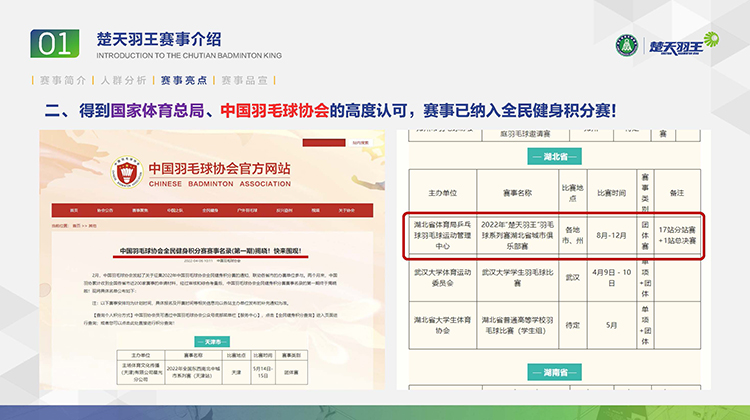Image resolution: width=750 pixels, height=420 pixels.
Task: Click subtitle INTRODUCTION TO THE CHUTIAN BADMINTON KING
Action: pos(189,55)
